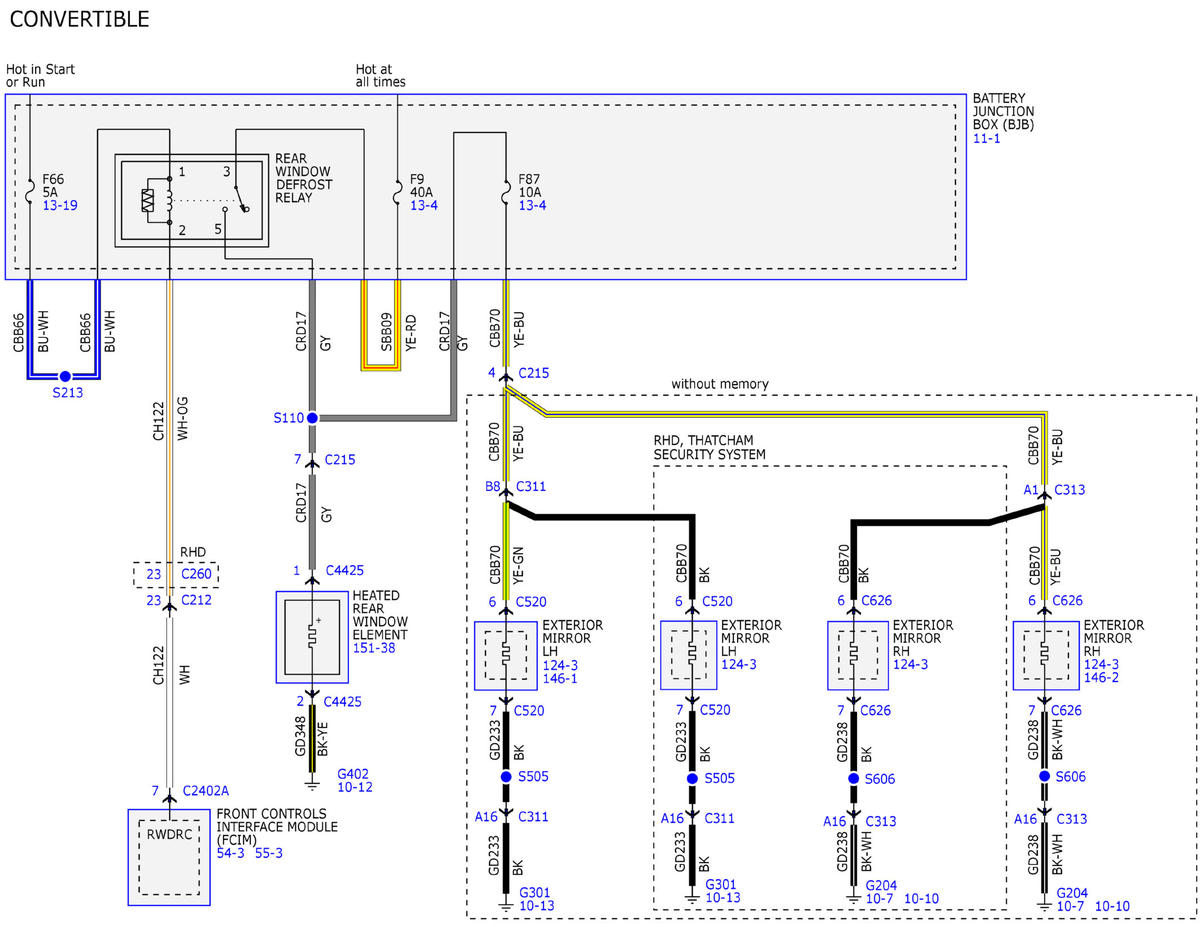Open ground G402 reference
Viewport: 1200px width, 927px height.
click(x=354, y=774)
